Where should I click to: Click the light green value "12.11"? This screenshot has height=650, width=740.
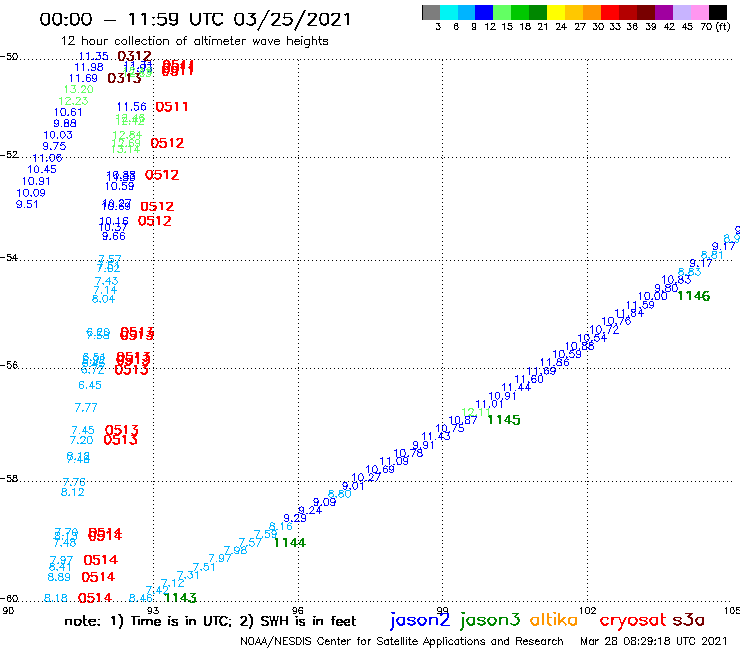tap(476, 412)
